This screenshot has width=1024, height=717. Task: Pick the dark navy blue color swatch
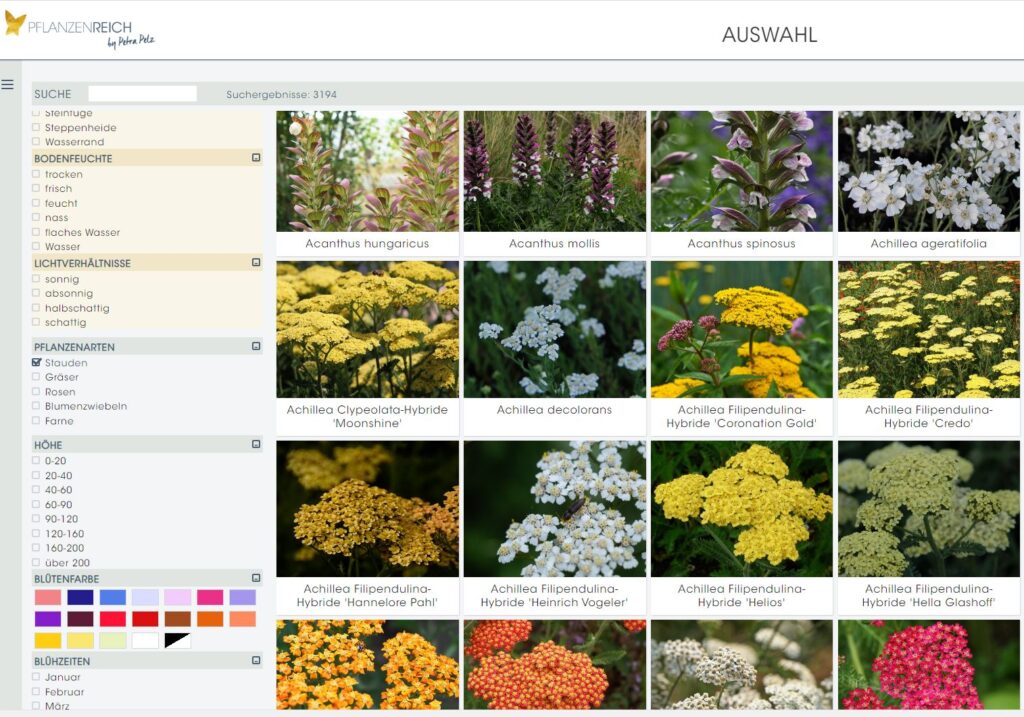pos(80,597)
